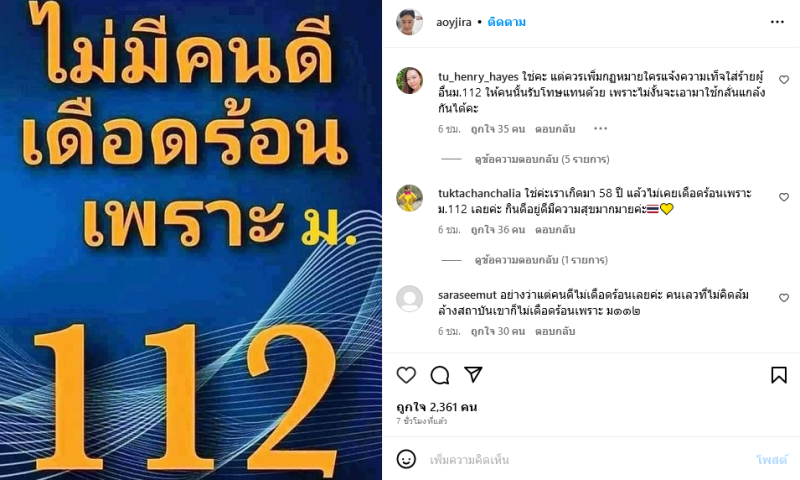The height and width of the screenshot is (480, 800).
Task: Like the tu_henry_hayes comment
Action: click(784, 80)
